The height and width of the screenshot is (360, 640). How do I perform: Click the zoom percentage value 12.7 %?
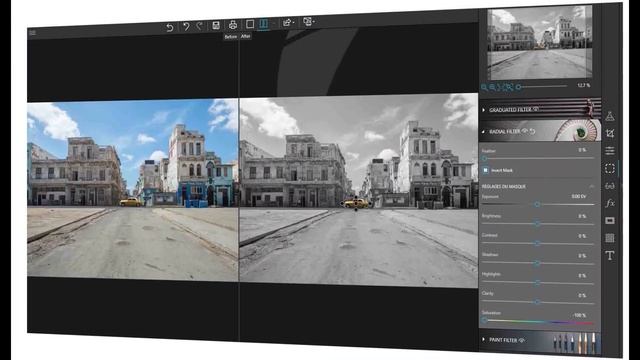(584, 85)
